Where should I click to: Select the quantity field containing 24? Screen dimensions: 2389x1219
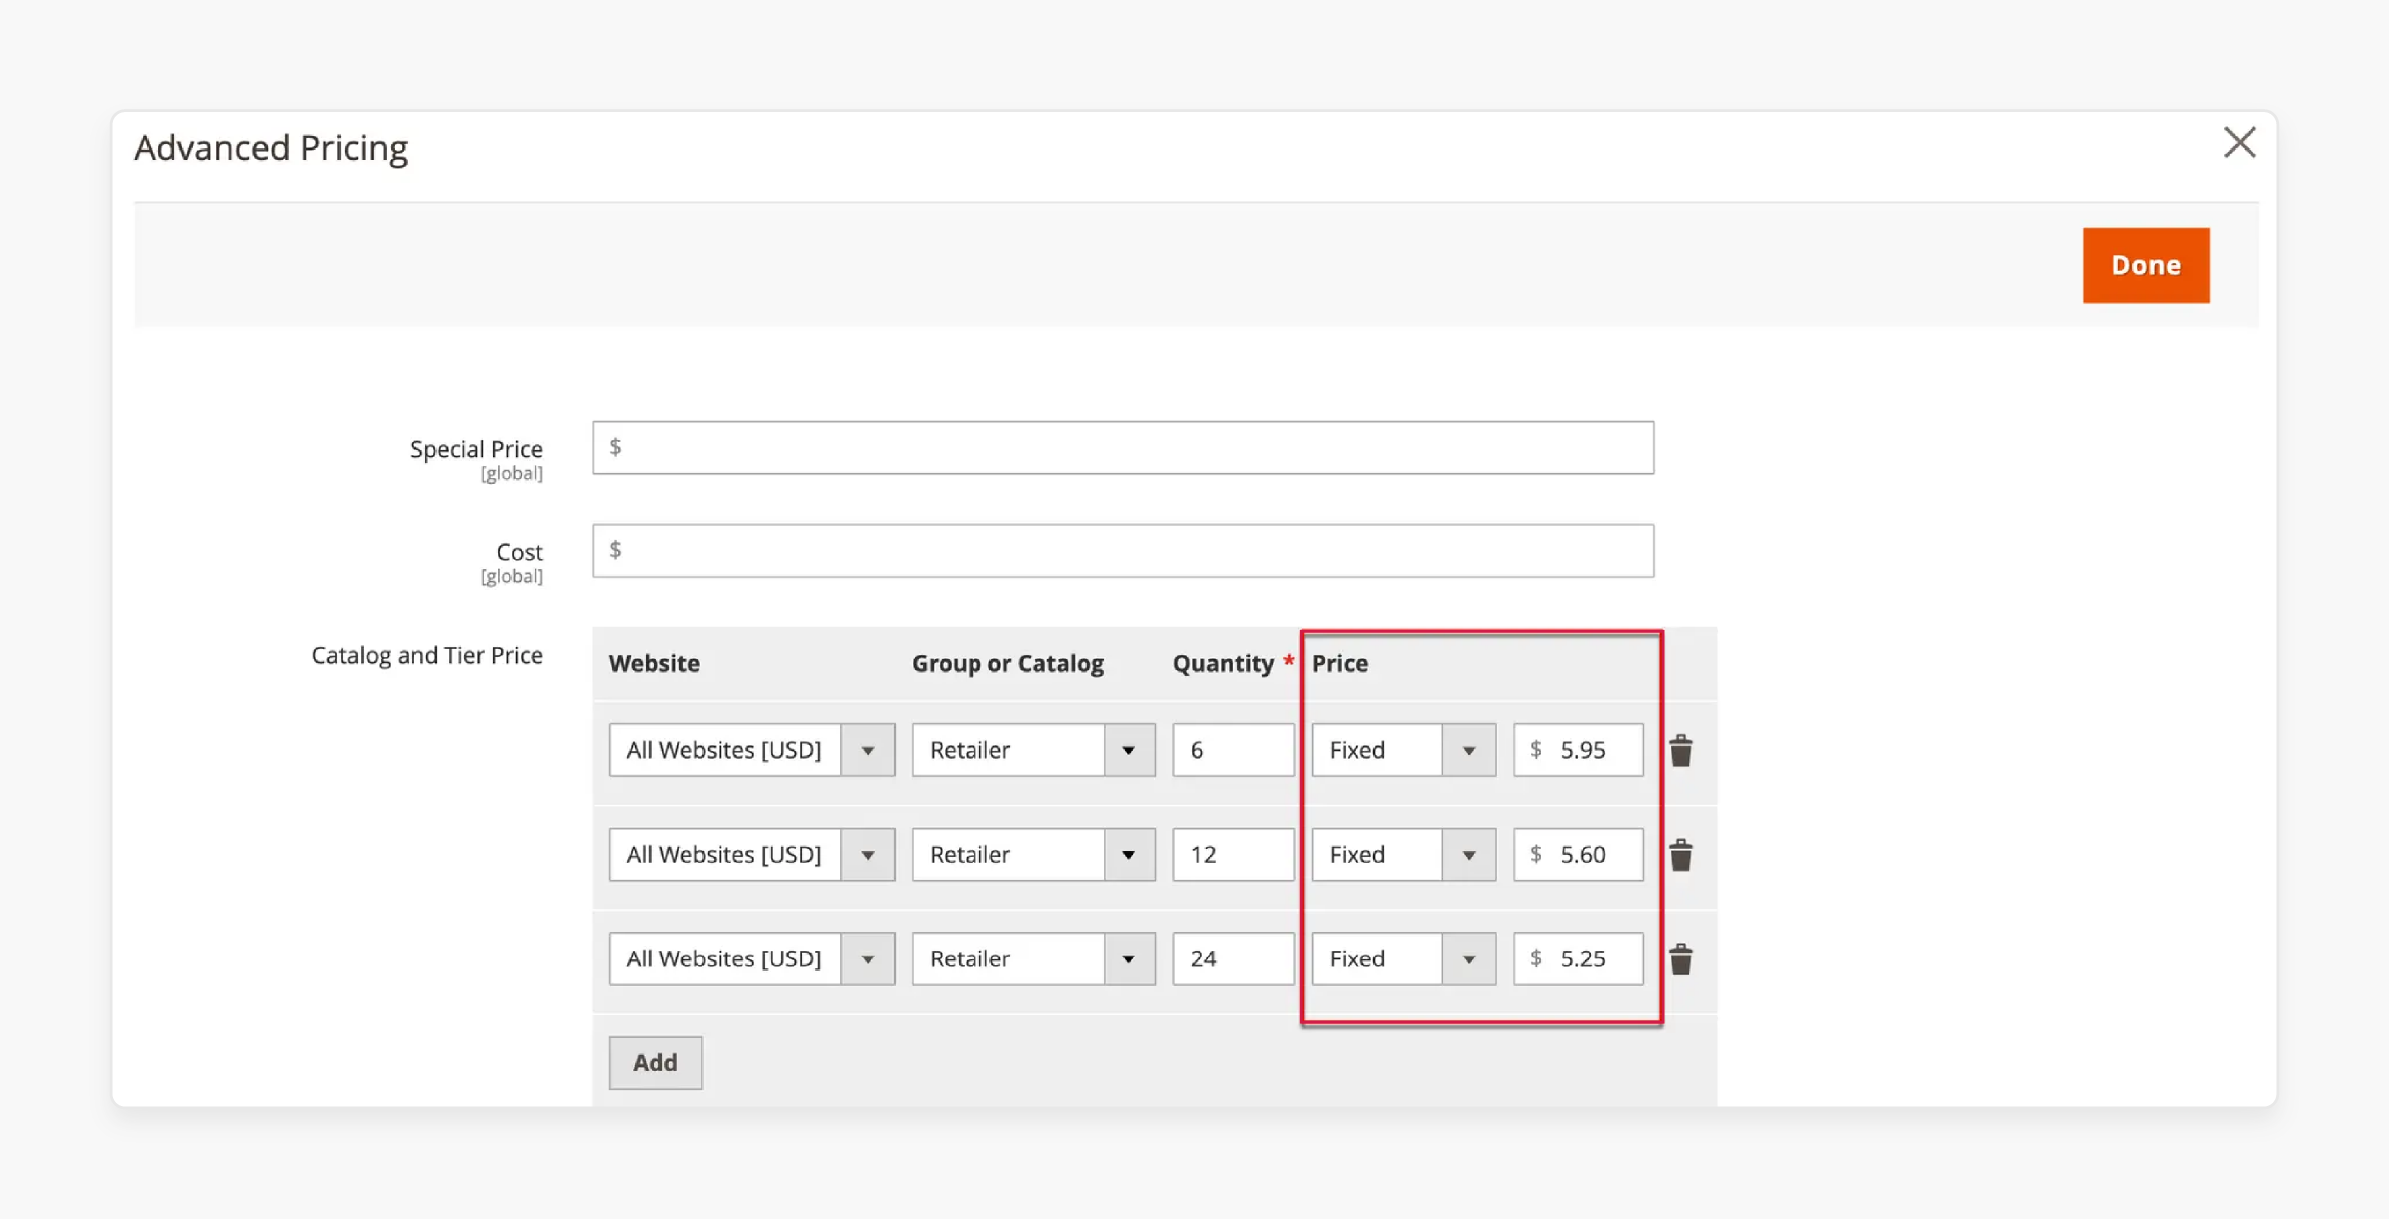(x=1233, y=958)
